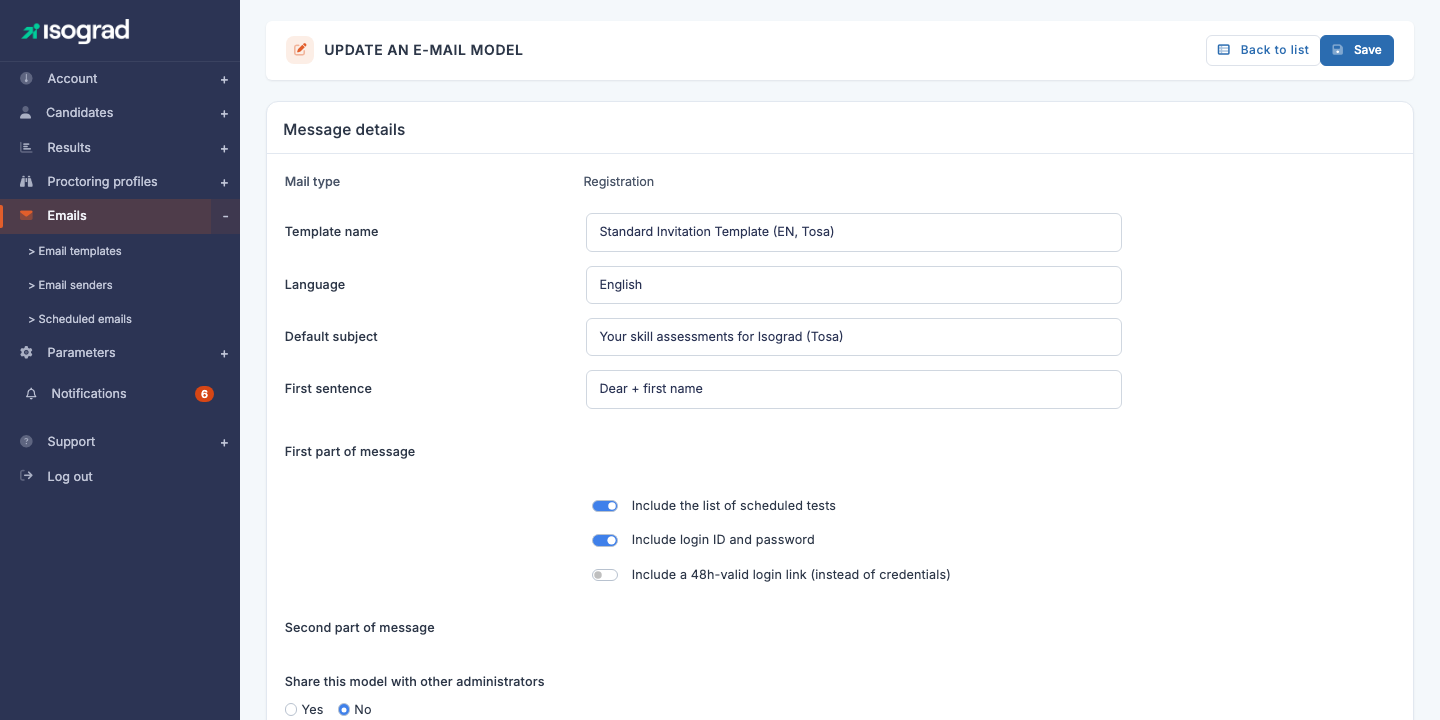Screen dimensions: 1440x720
Task: Expand the Results section plus sign
Action: click(224, 148)
